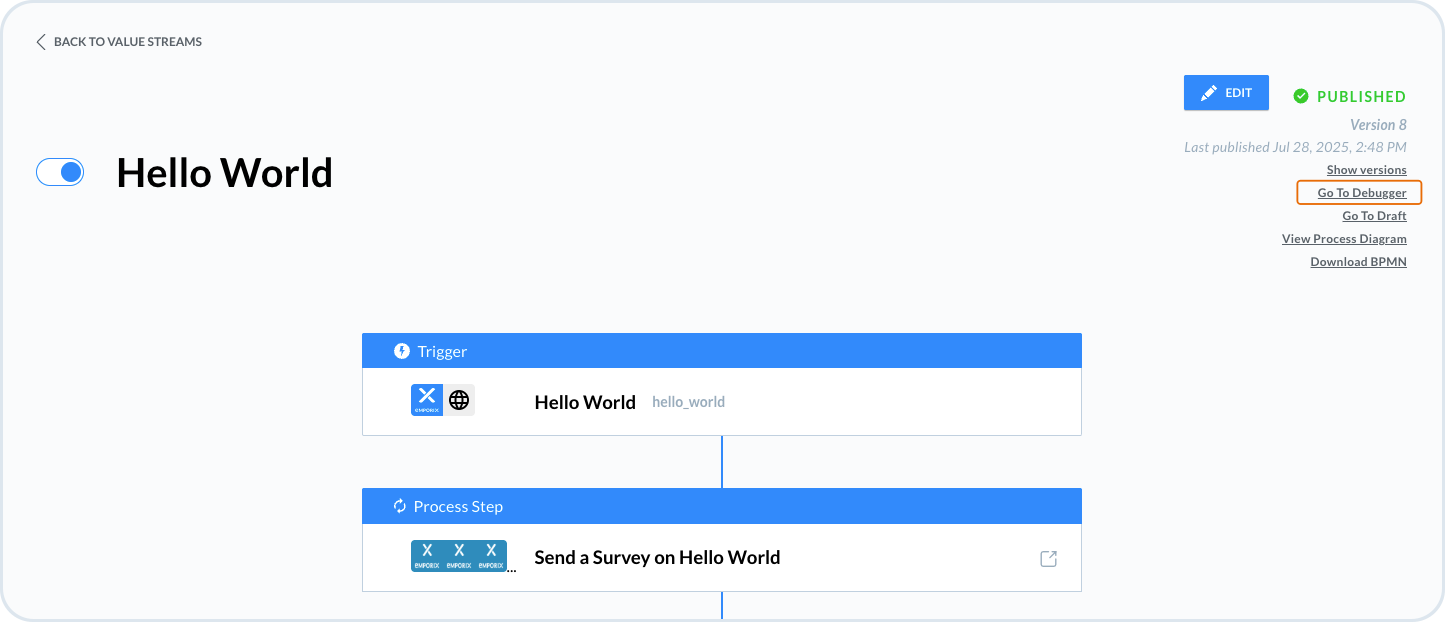Click the Process Step cycle arrows icon
The image size is (1445, 622).
click(x=400, y=506)
